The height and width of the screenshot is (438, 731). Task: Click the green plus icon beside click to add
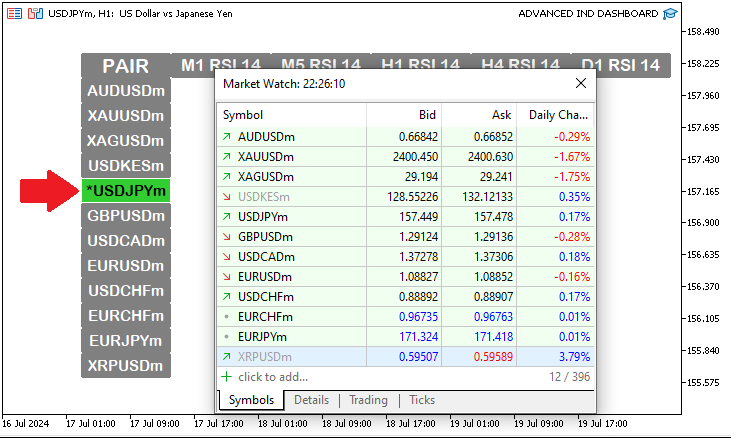tap(226, 376)
